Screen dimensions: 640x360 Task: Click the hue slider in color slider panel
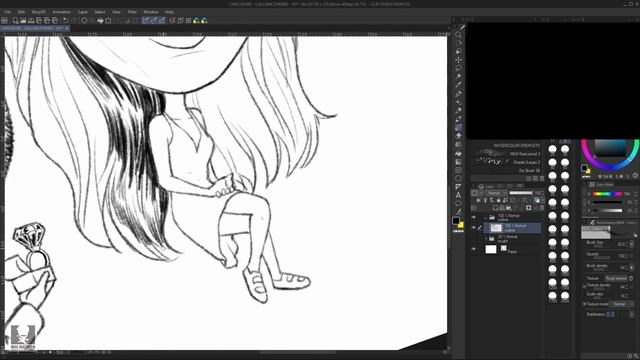pyautogui.click(x=607, y=194)
